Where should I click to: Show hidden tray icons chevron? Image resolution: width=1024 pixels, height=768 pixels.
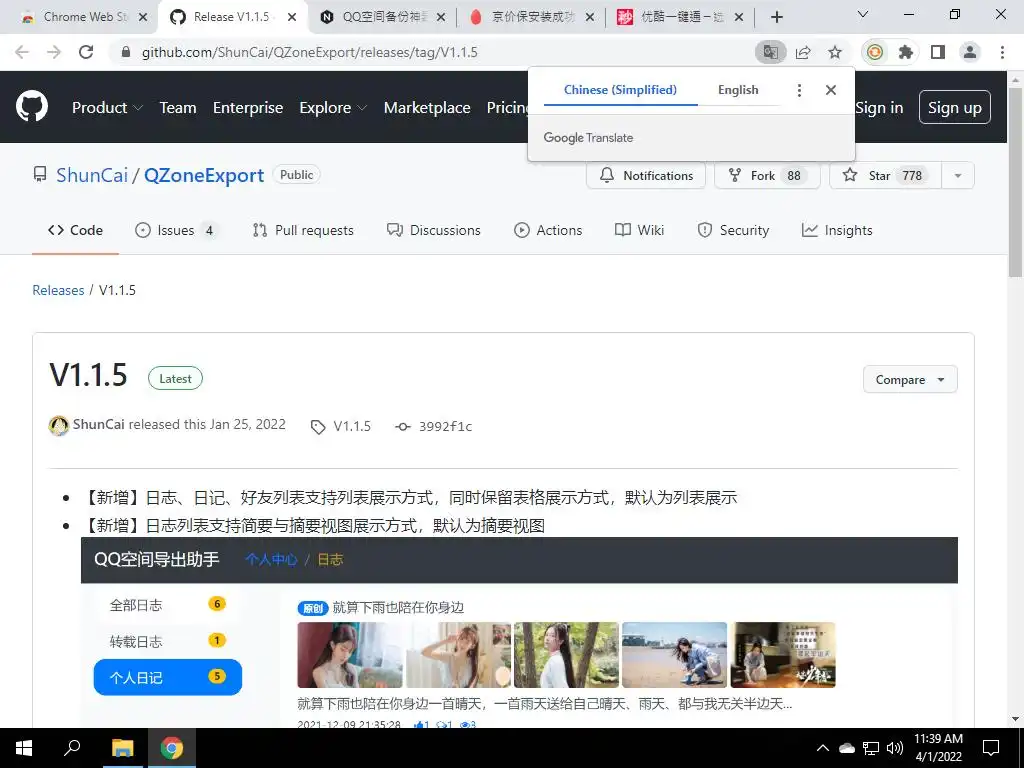(x=823, y=748)
